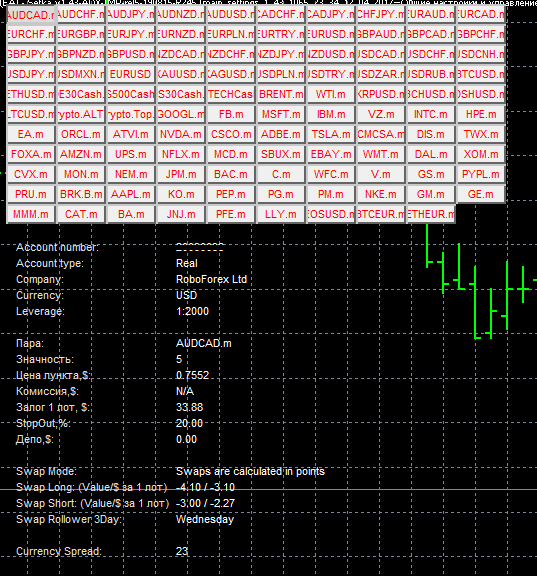Choose the XRPUSD.m button

click(x=381, y=94)
